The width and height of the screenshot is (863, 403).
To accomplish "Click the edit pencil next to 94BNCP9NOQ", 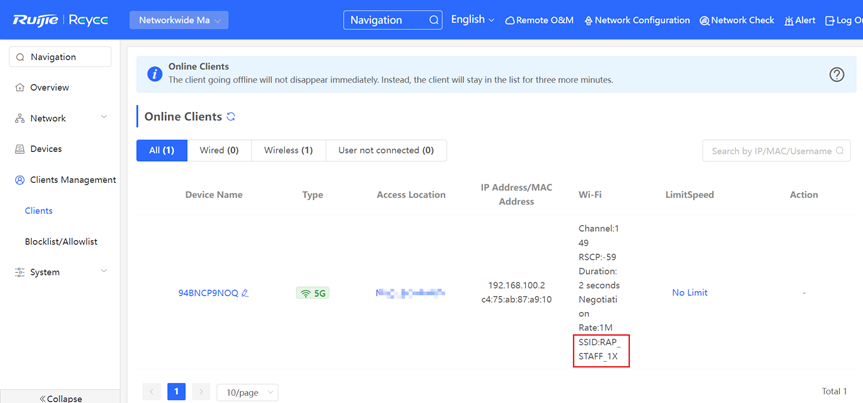I will [x=245, y=293].
